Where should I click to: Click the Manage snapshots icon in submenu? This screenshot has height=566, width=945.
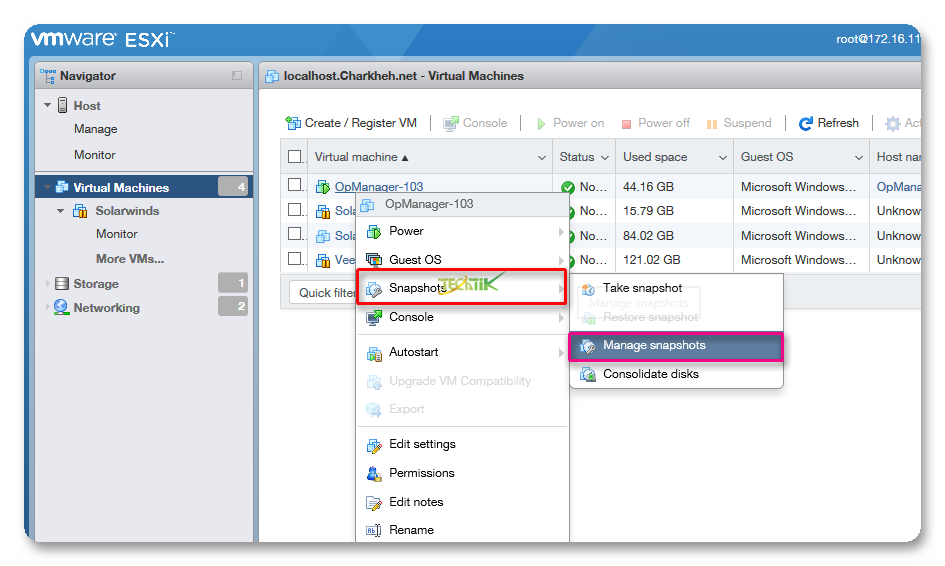[x=588, y=346]
